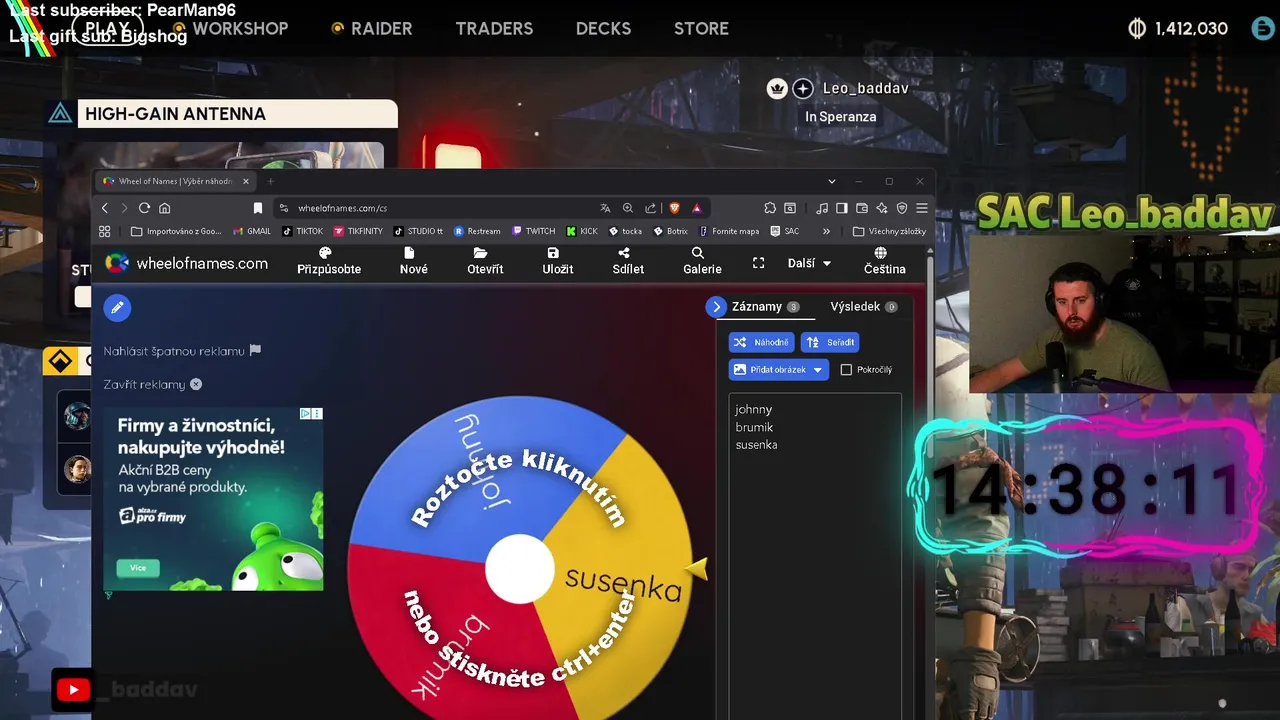
Task: Open tab search dropdown arrow
Action: point(832,181)
